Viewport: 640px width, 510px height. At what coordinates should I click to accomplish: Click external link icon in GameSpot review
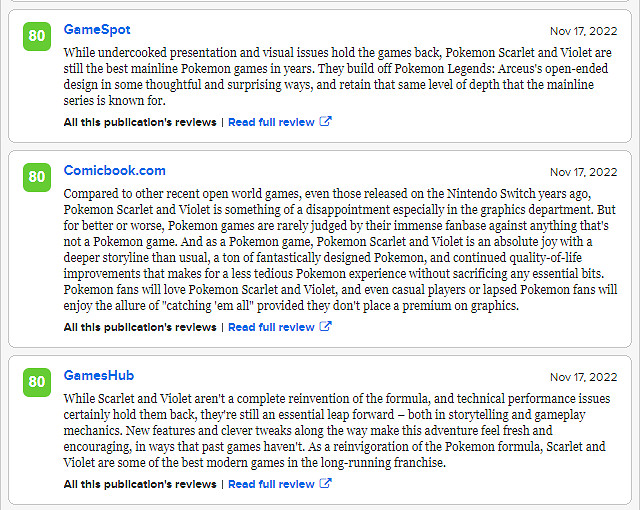click(x=326, y=122)
